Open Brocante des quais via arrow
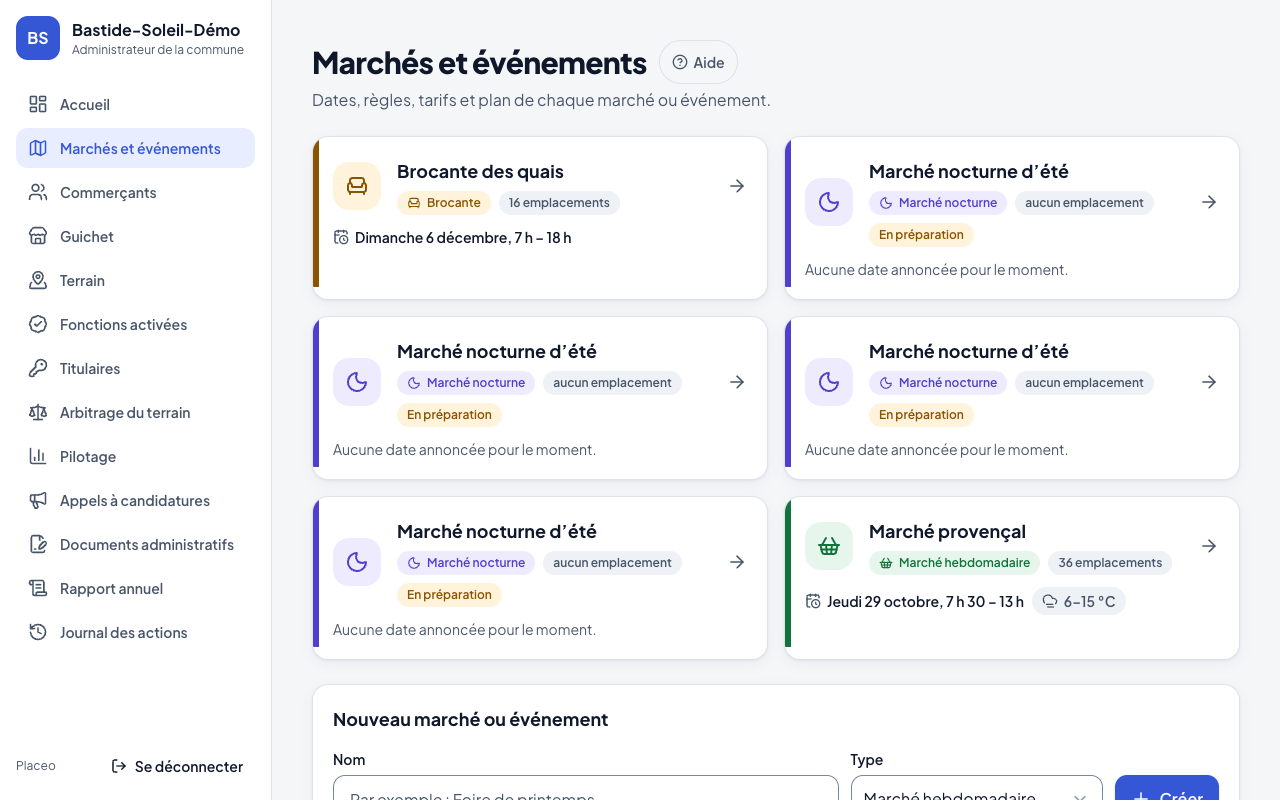 pyautogui.click(x=737, y=186)
